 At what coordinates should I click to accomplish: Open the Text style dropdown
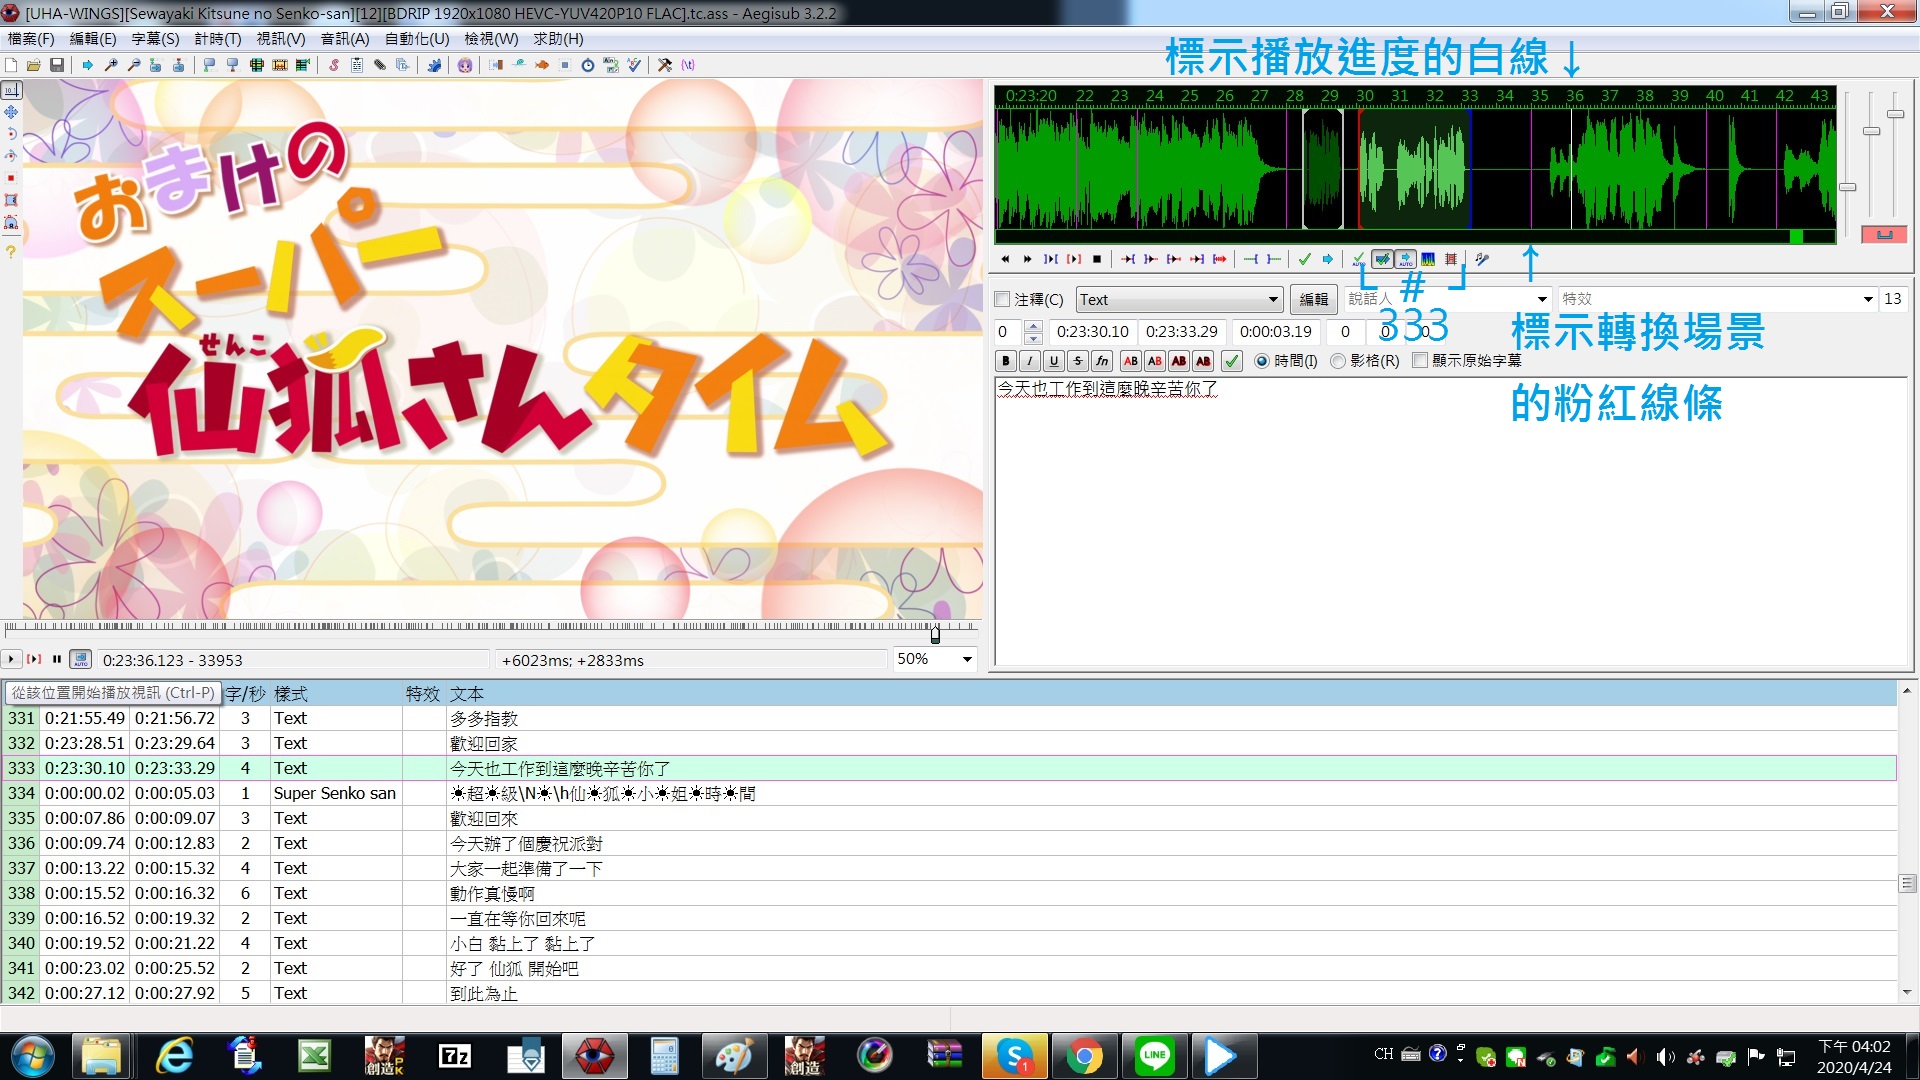point(1179,299)
